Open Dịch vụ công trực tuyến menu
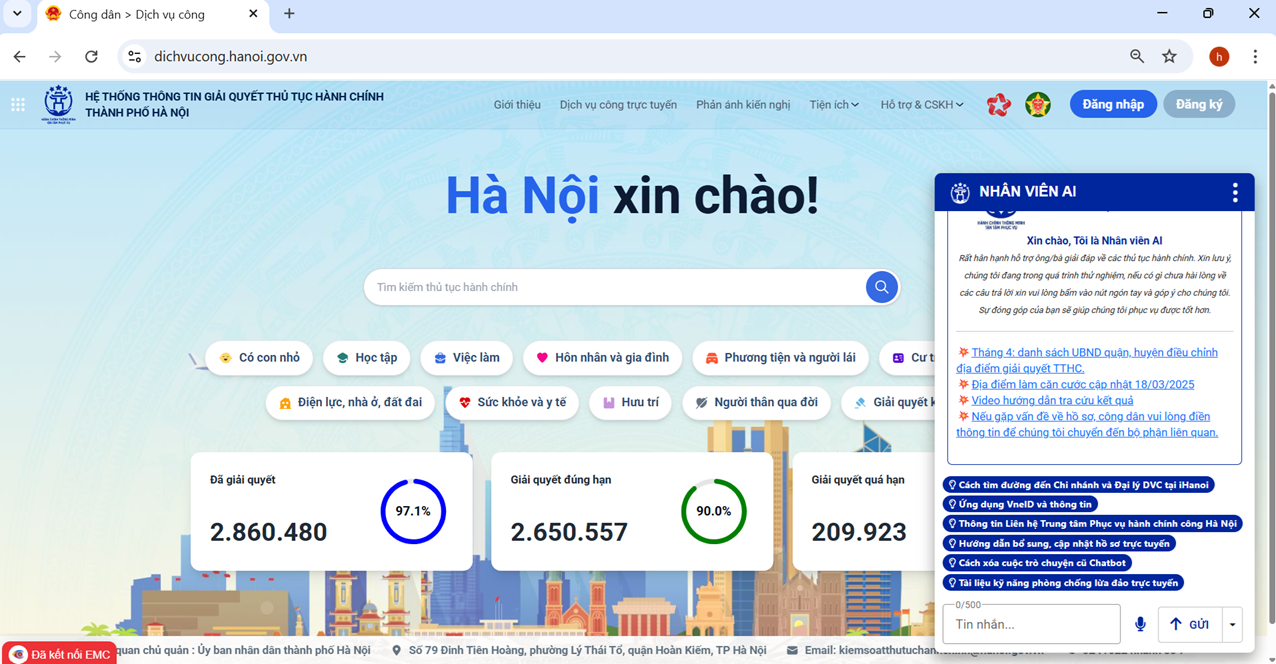 (x=618, y=104)
